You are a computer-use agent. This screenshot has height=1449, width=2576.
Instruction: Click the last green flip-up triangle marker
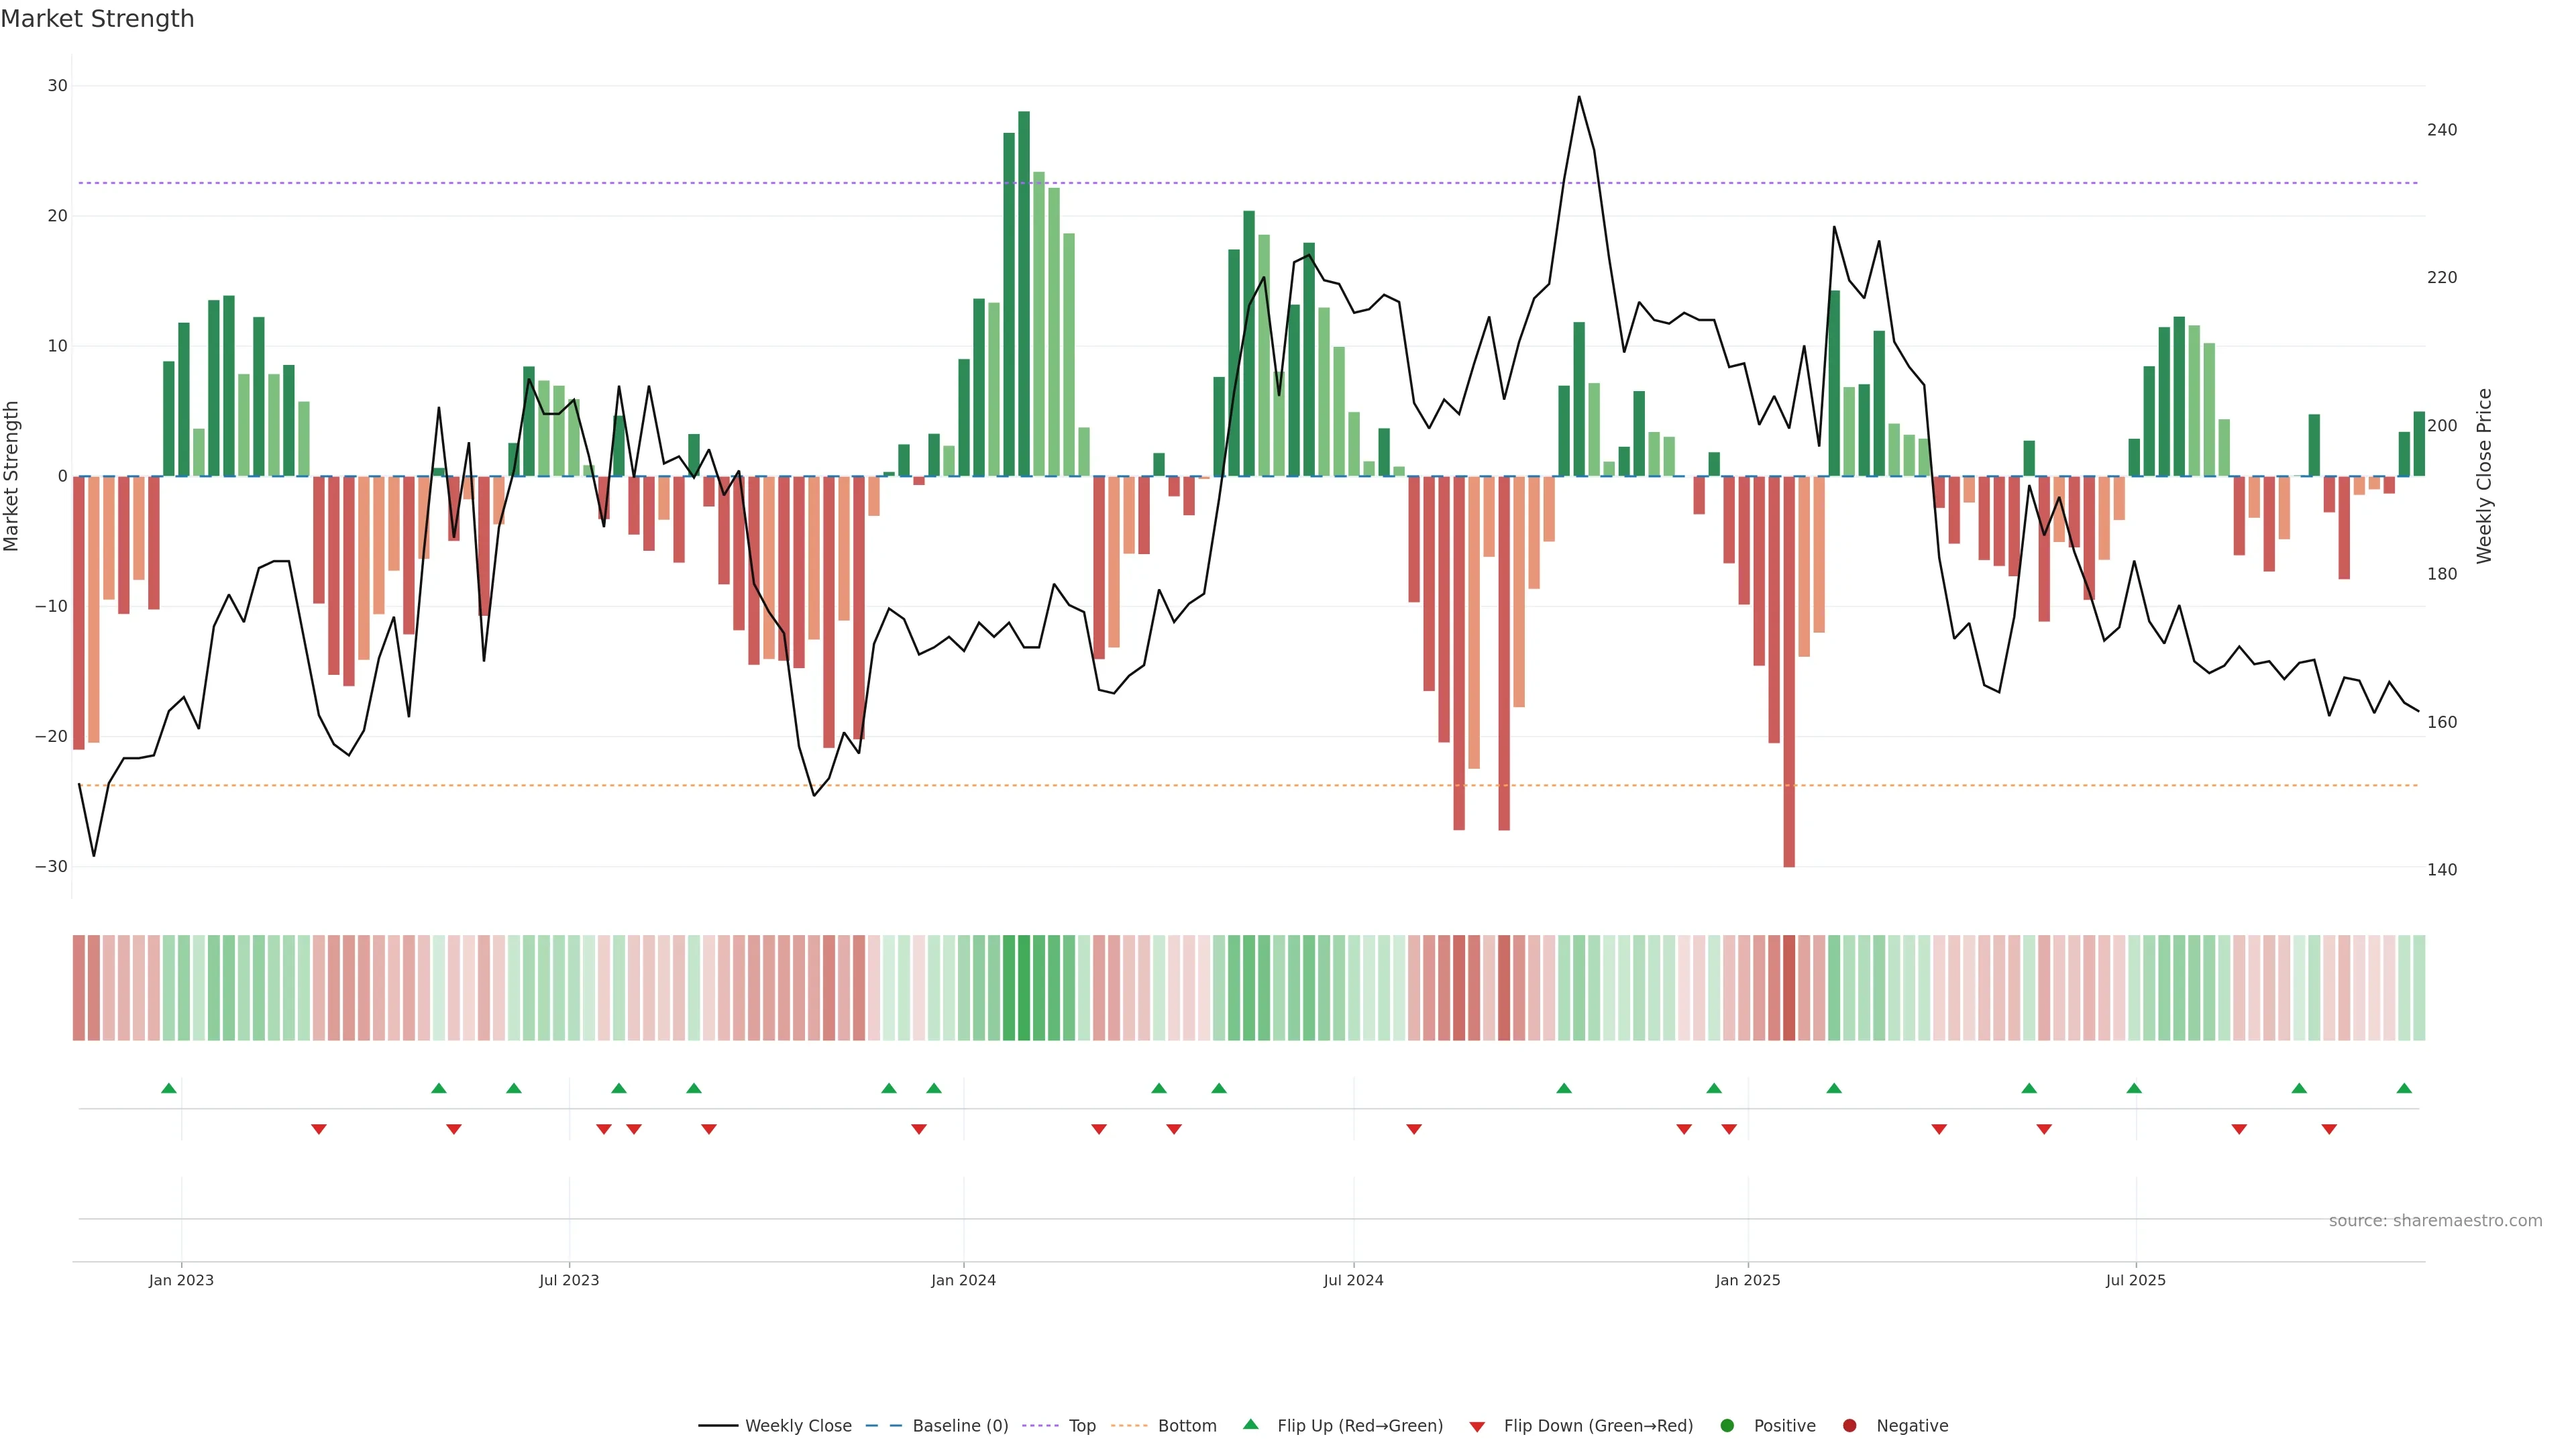tap(2404, 1088)
